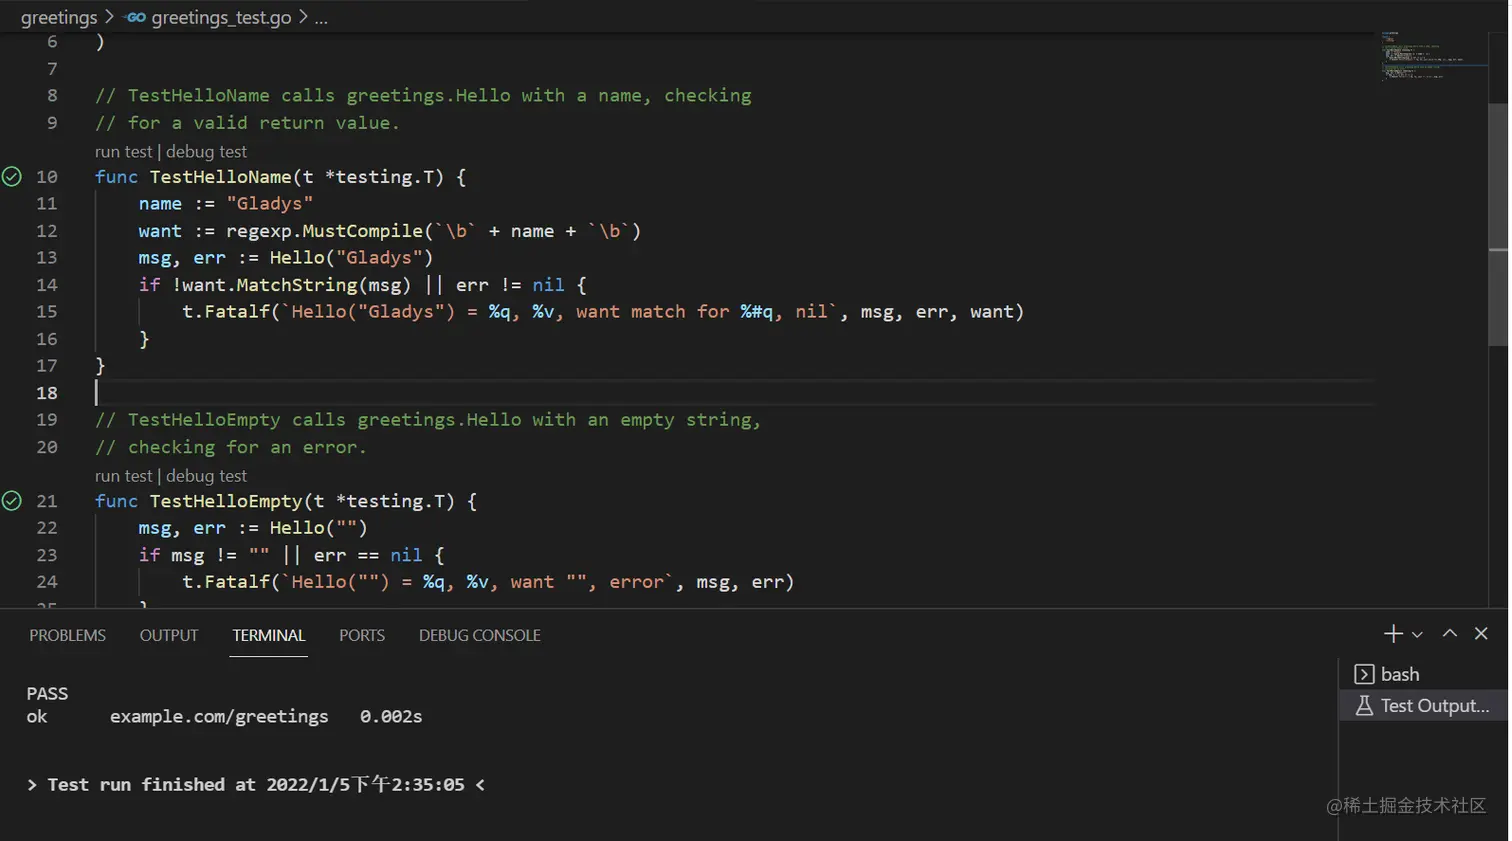Viewport: 1512px width, 841px height.
Task: Click 'run test' above TestHelloName
Action: click(x=123, y=152)
